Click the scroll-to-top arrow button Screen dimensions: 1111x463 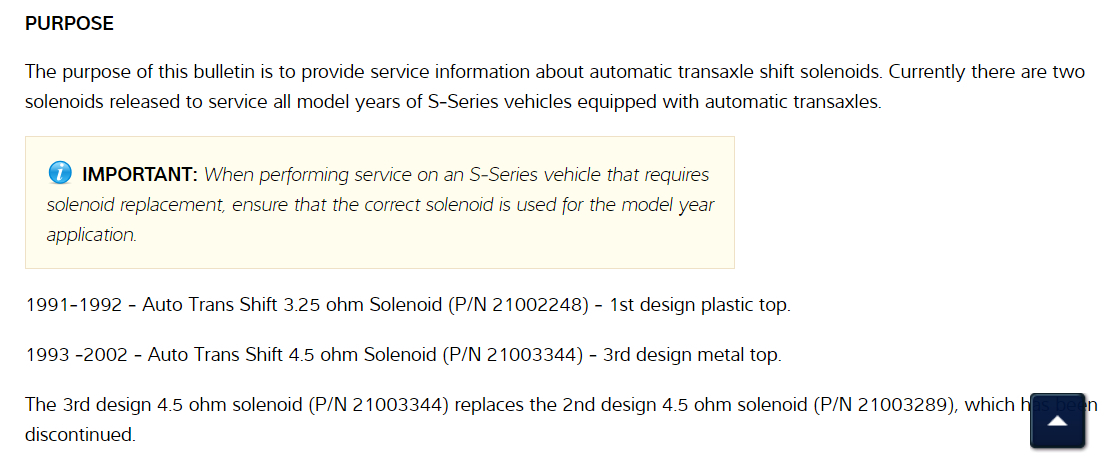pos(1057,420)
